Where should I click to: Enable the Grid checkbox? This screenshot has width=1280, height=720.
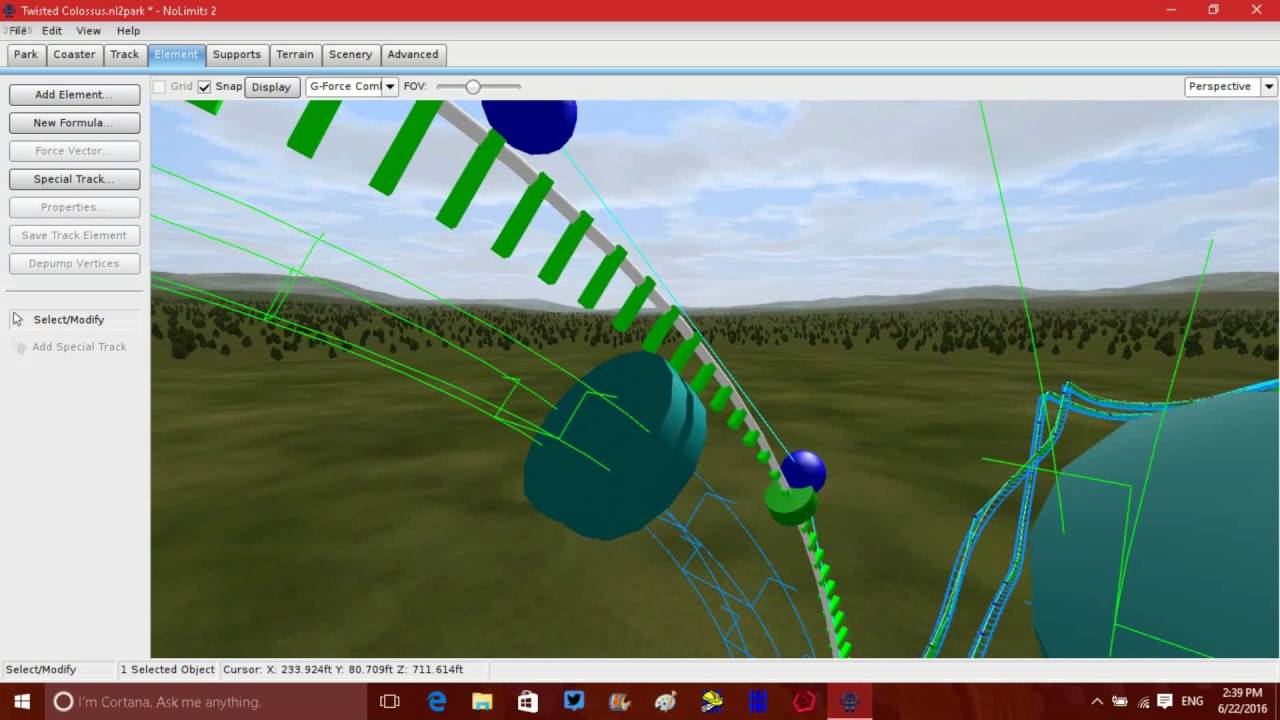pos(159,87)
